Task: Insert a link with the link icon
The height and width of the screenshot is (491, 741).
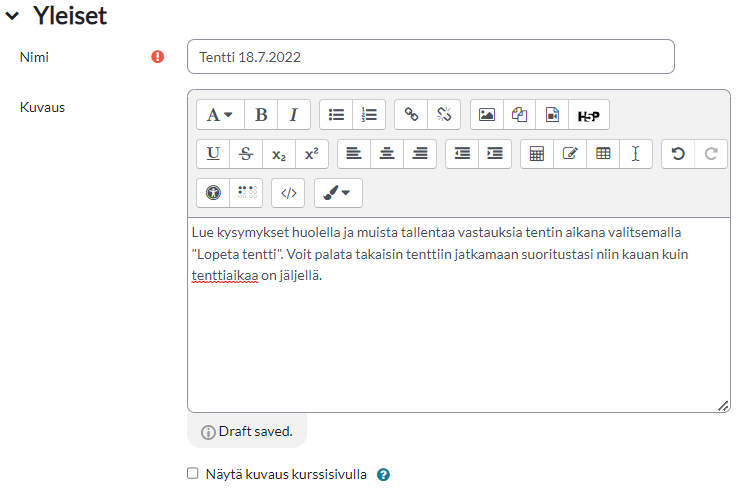Action: click(411, 115)
